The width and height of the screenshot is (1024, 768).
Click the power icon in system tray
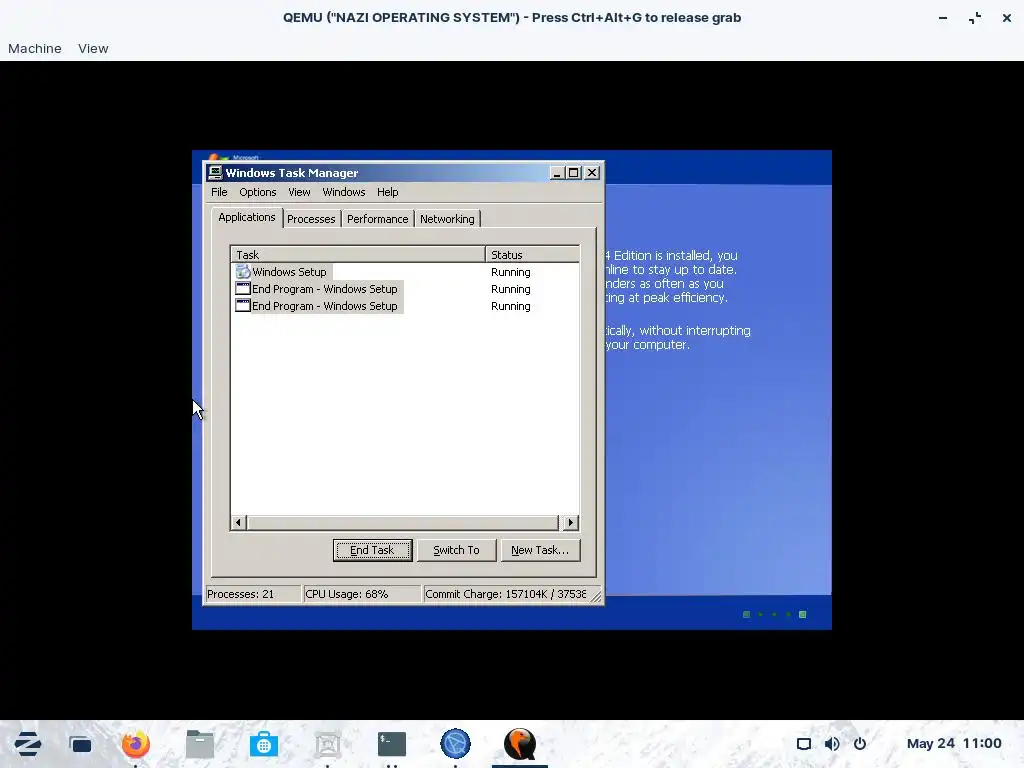860,744
